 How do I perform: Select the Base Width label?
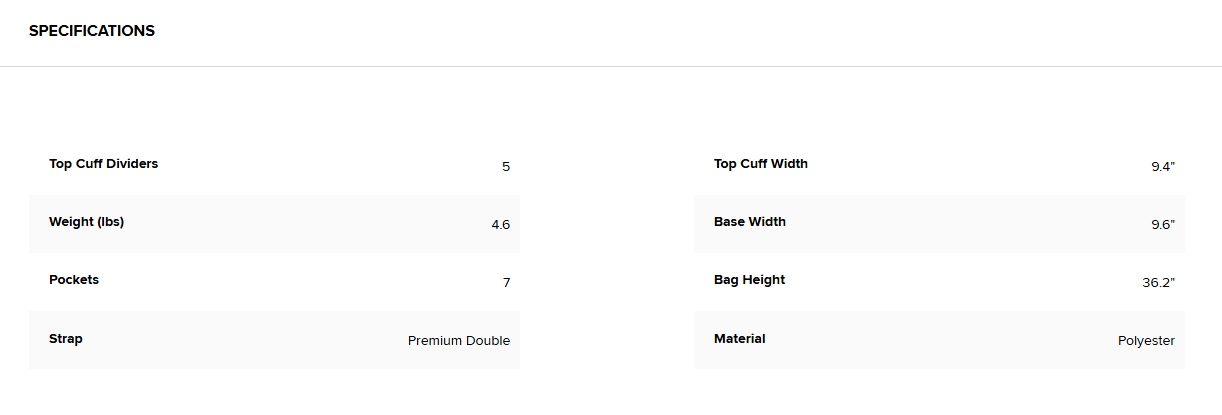(x=750, y=222)
